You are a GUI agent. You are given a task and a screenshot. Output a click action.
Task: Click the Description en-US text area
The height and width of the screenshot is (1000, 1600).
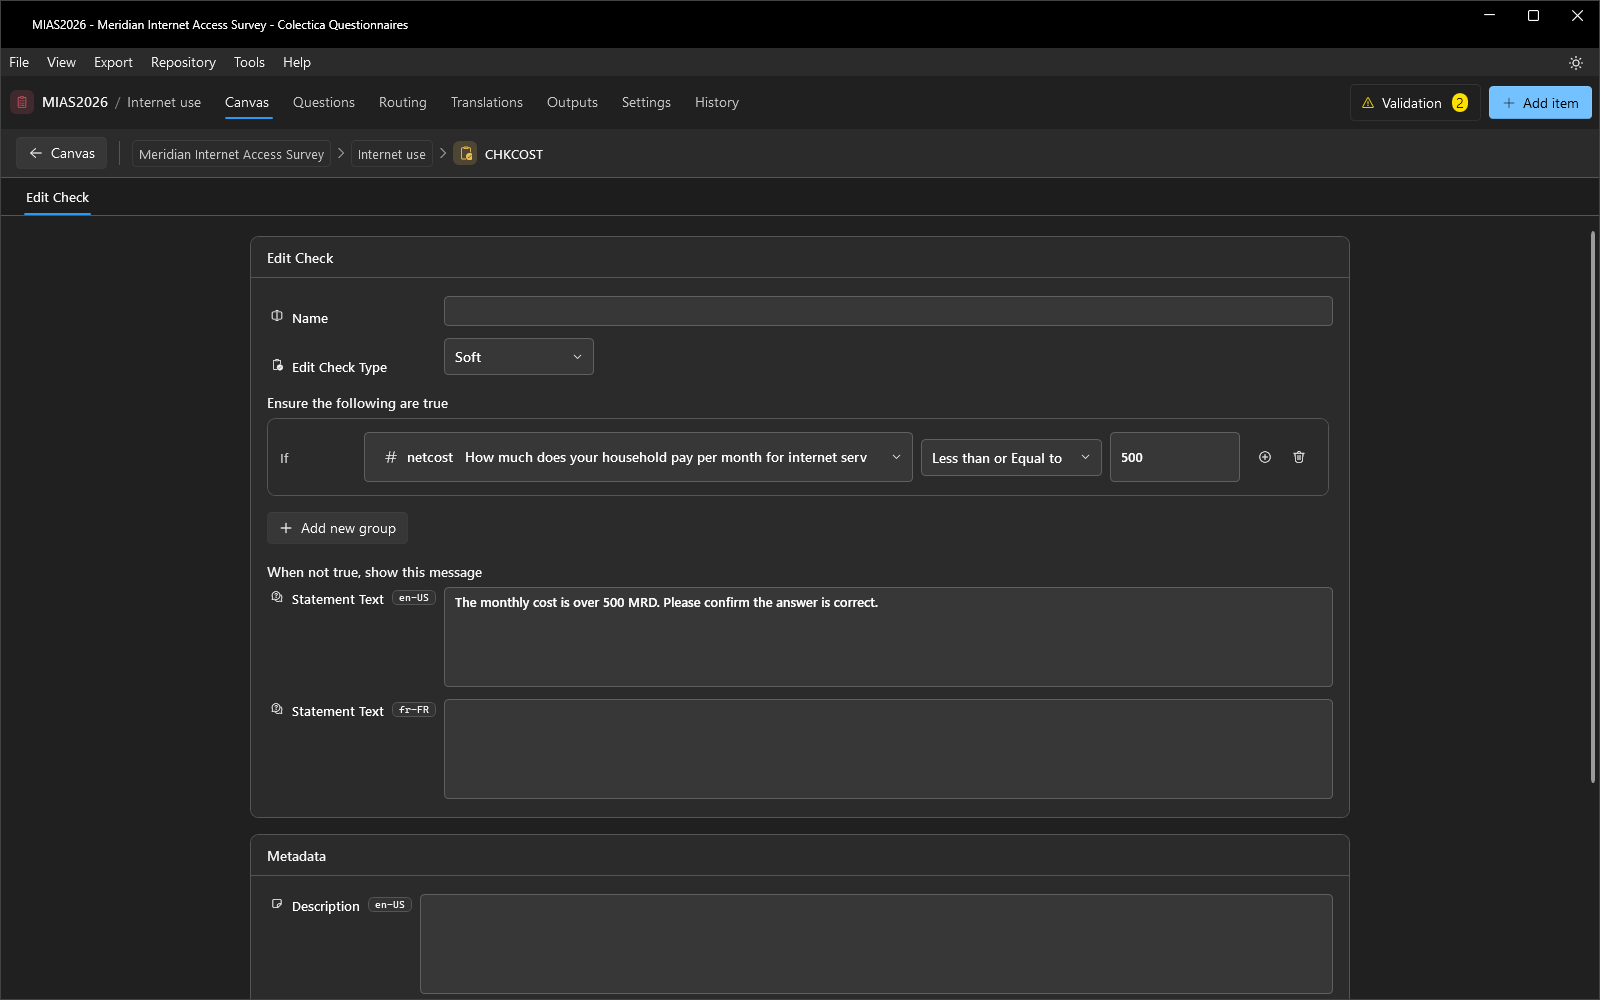coord(876,944)
